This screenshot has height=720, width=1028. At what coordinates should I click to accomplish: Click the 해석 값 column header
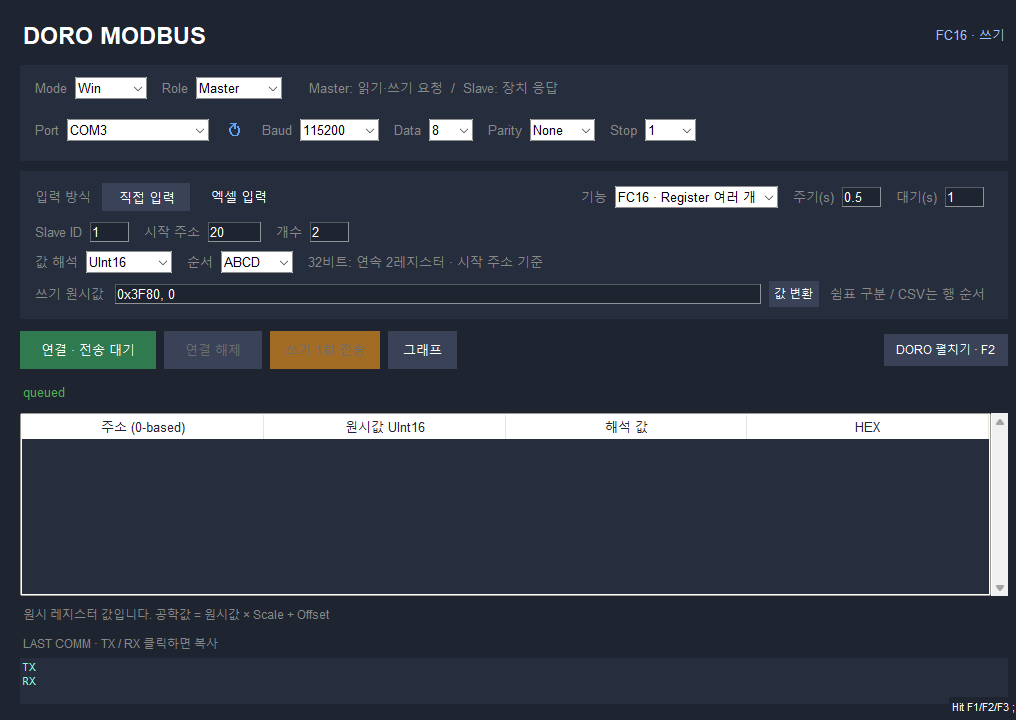coord(626,427)
